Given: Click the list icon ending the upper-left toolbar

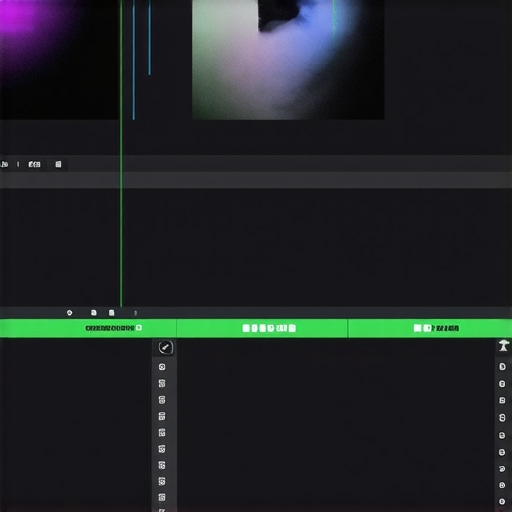Looking at the screenshot, I should pos(58,164).
